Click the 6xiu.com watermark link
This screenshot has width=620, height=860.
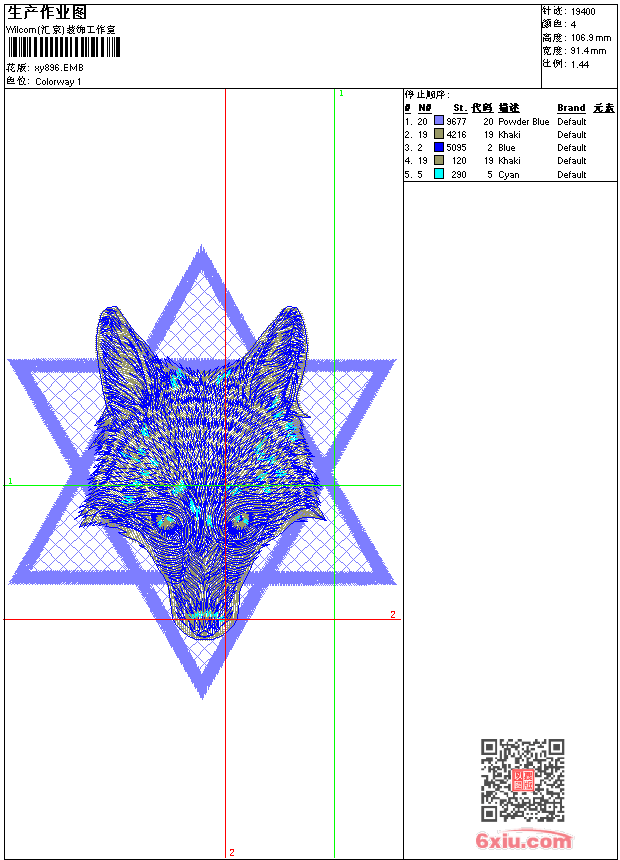click(x=524, y=841)
